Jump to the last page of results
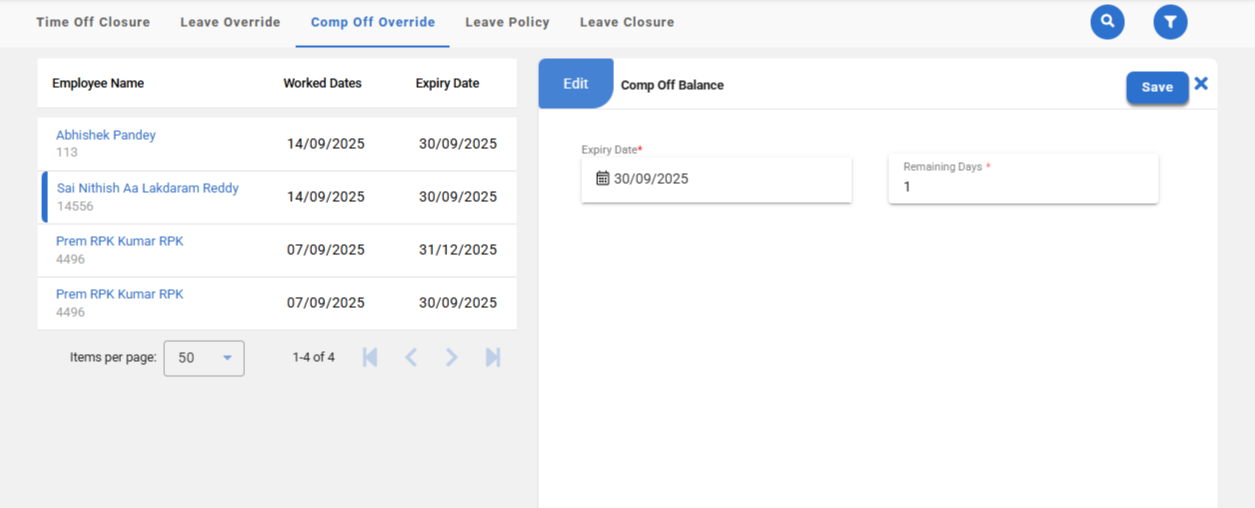The image size is (1255, 508). [x=493, y=357]
